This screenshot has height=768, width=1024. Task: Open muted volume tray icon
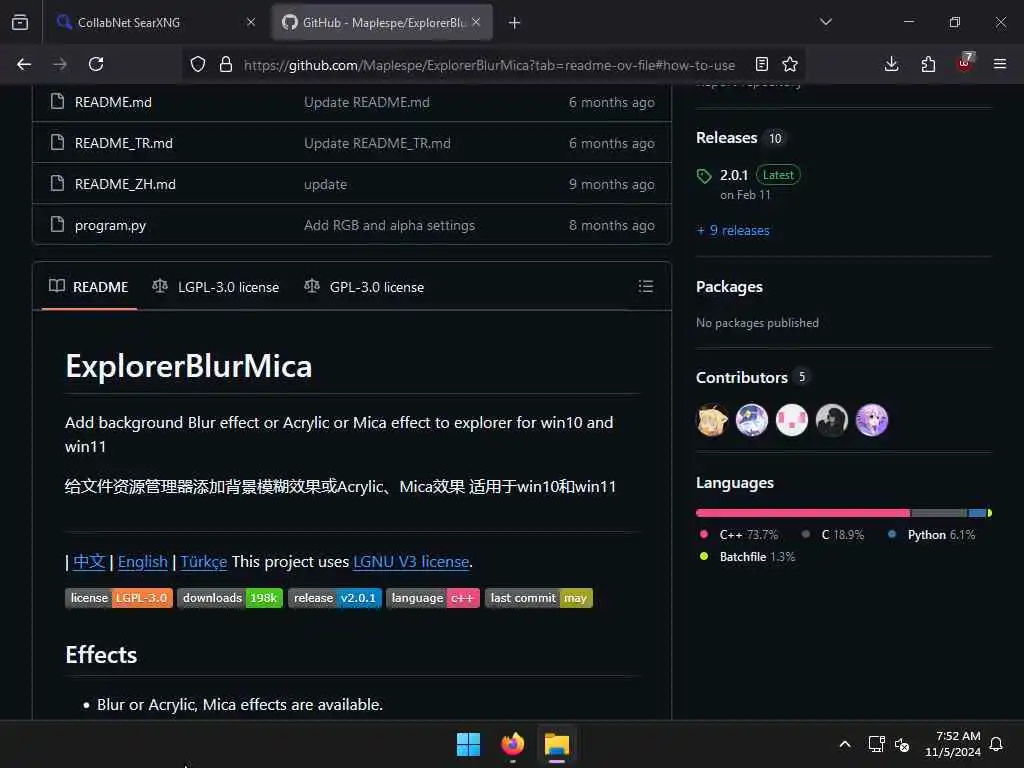tap(902, 744)
